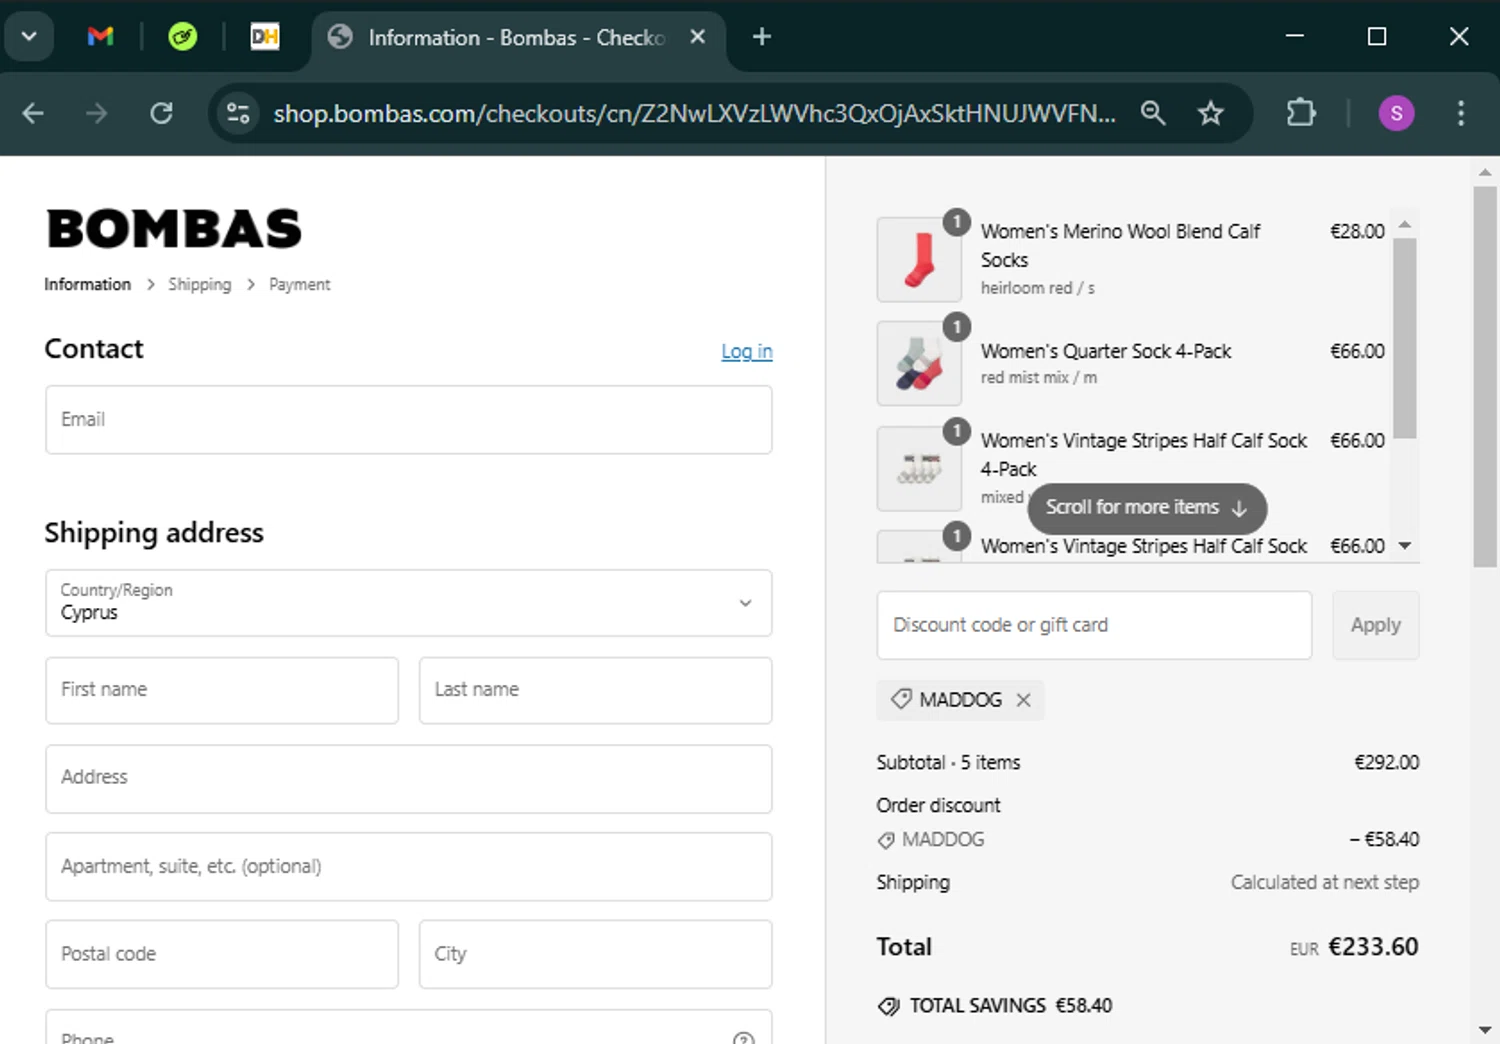The image size is (1500, 1044).
Task: Click the Apply discount button
Action: tap(1375, 625)
